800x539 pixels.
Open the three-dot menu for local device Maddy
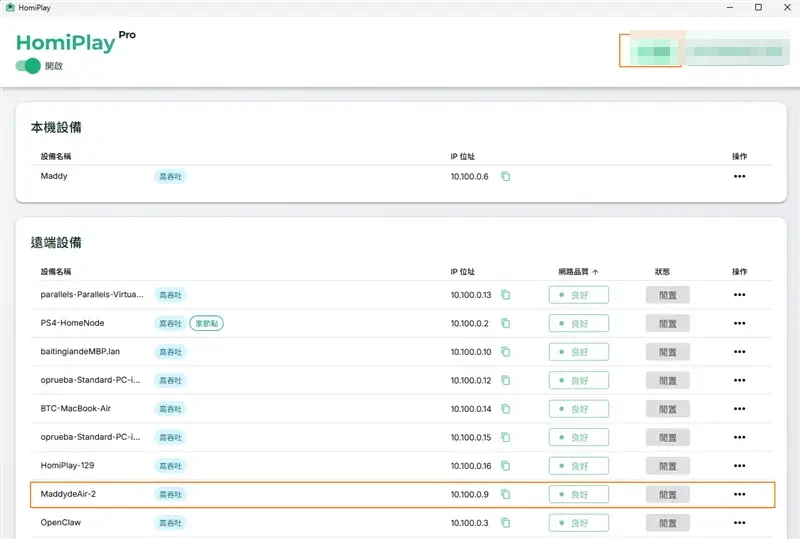point(739,176)
